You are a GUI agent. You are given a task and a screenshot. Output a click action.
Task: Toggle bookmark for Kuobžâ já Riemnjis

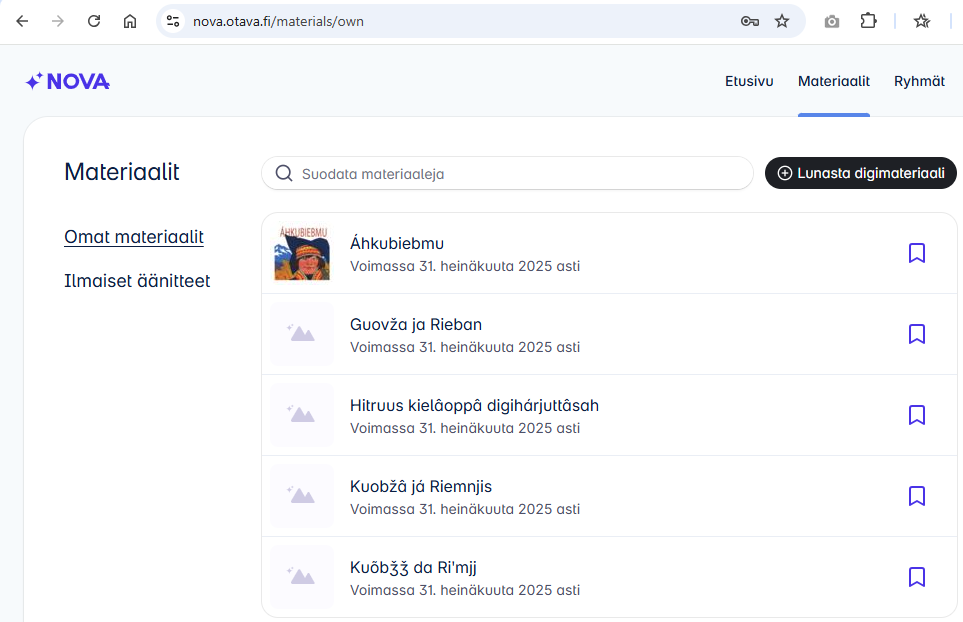pyautogui.click(x=916, y=496)
